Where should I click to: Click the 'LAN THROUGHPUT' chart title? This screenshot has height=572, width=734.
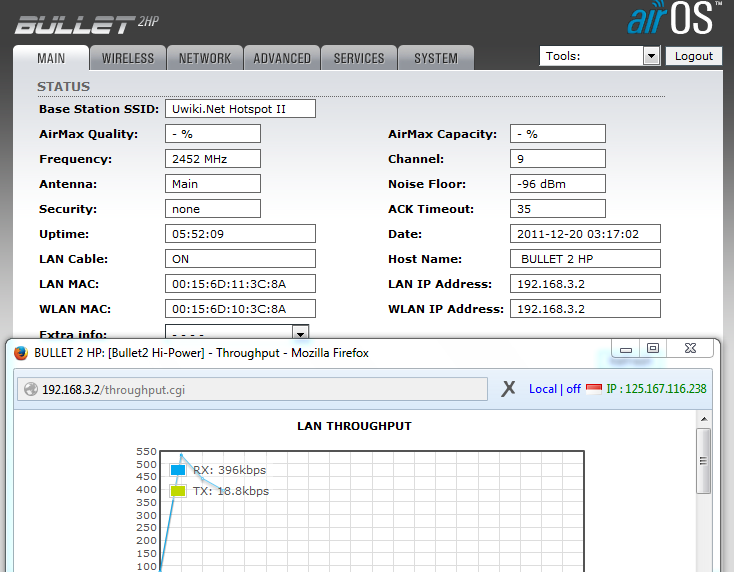tap(354, 426)
